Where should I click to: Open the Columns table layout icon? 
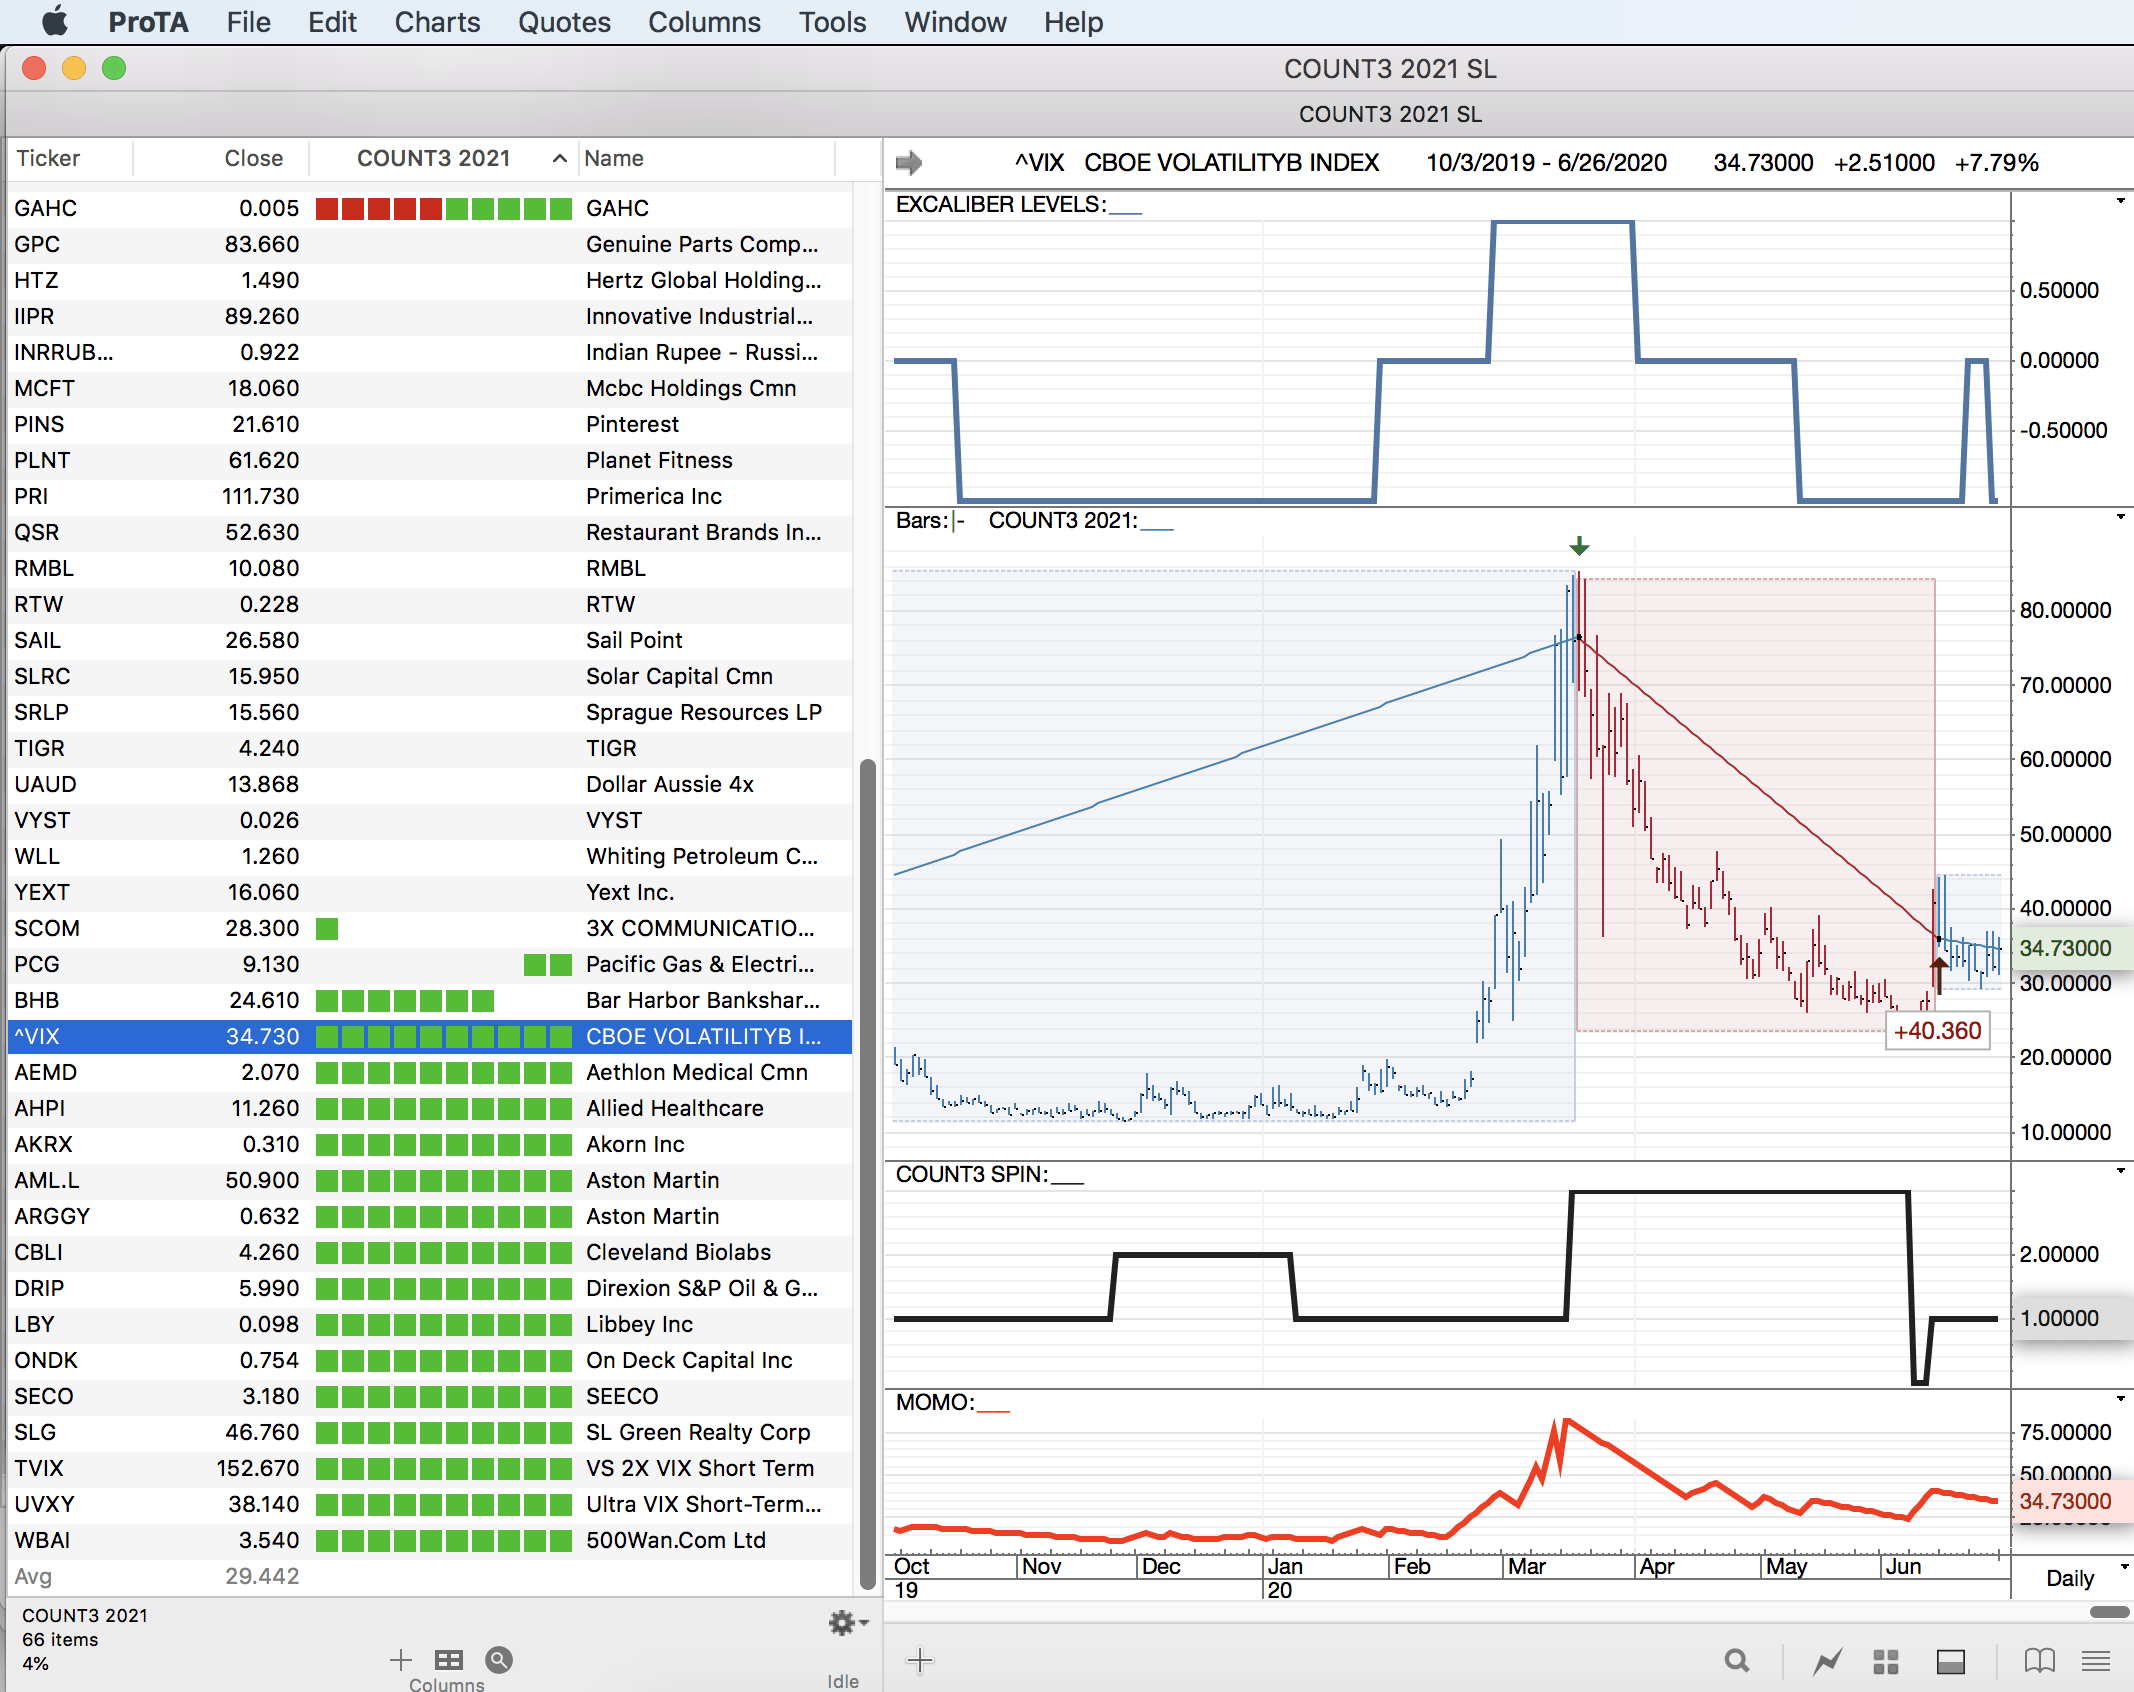pyautogui.click(x=449, y=1660)
